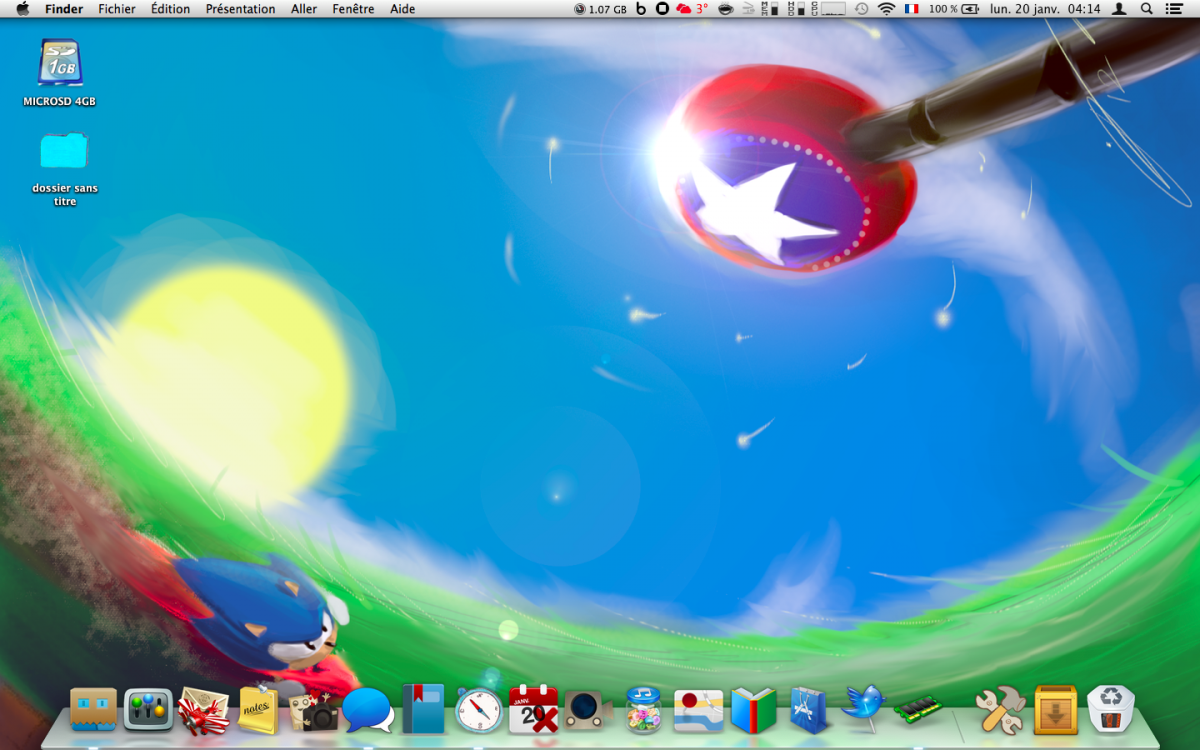Click the round stop-square menu bar icon
This screenshot has width=1200, height=750.
662,9
